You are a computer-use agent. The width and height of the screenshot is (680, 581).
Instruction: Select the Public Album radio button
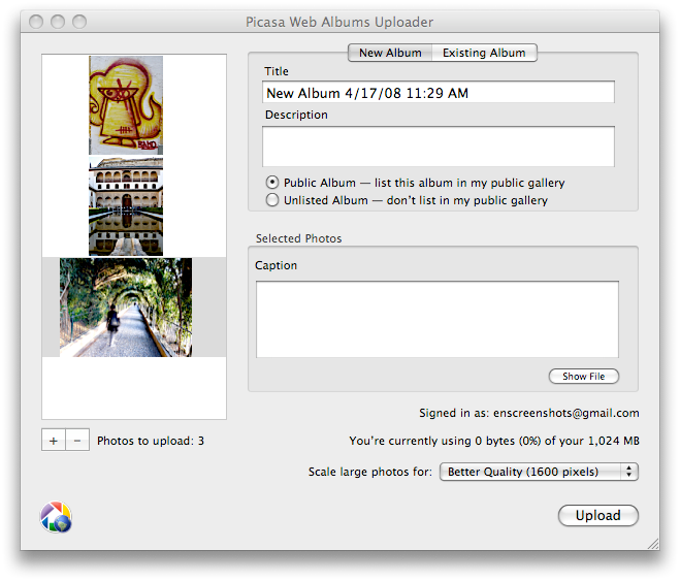pyautogui.click(x=272, y=182)
